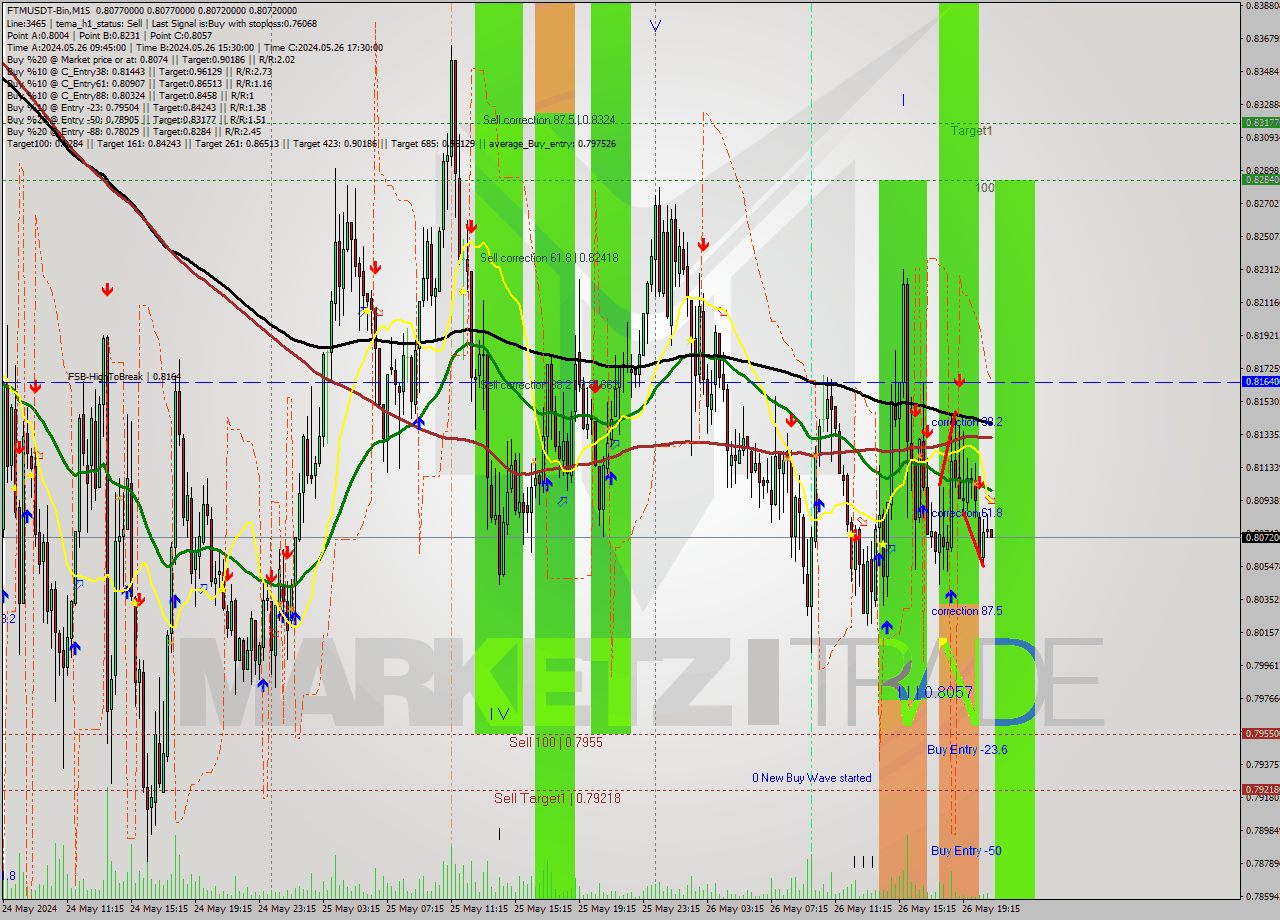The image size is (1280, 920).
Task: Click the '25 May 11:15' time label
Action: click(x=478, y=910)
